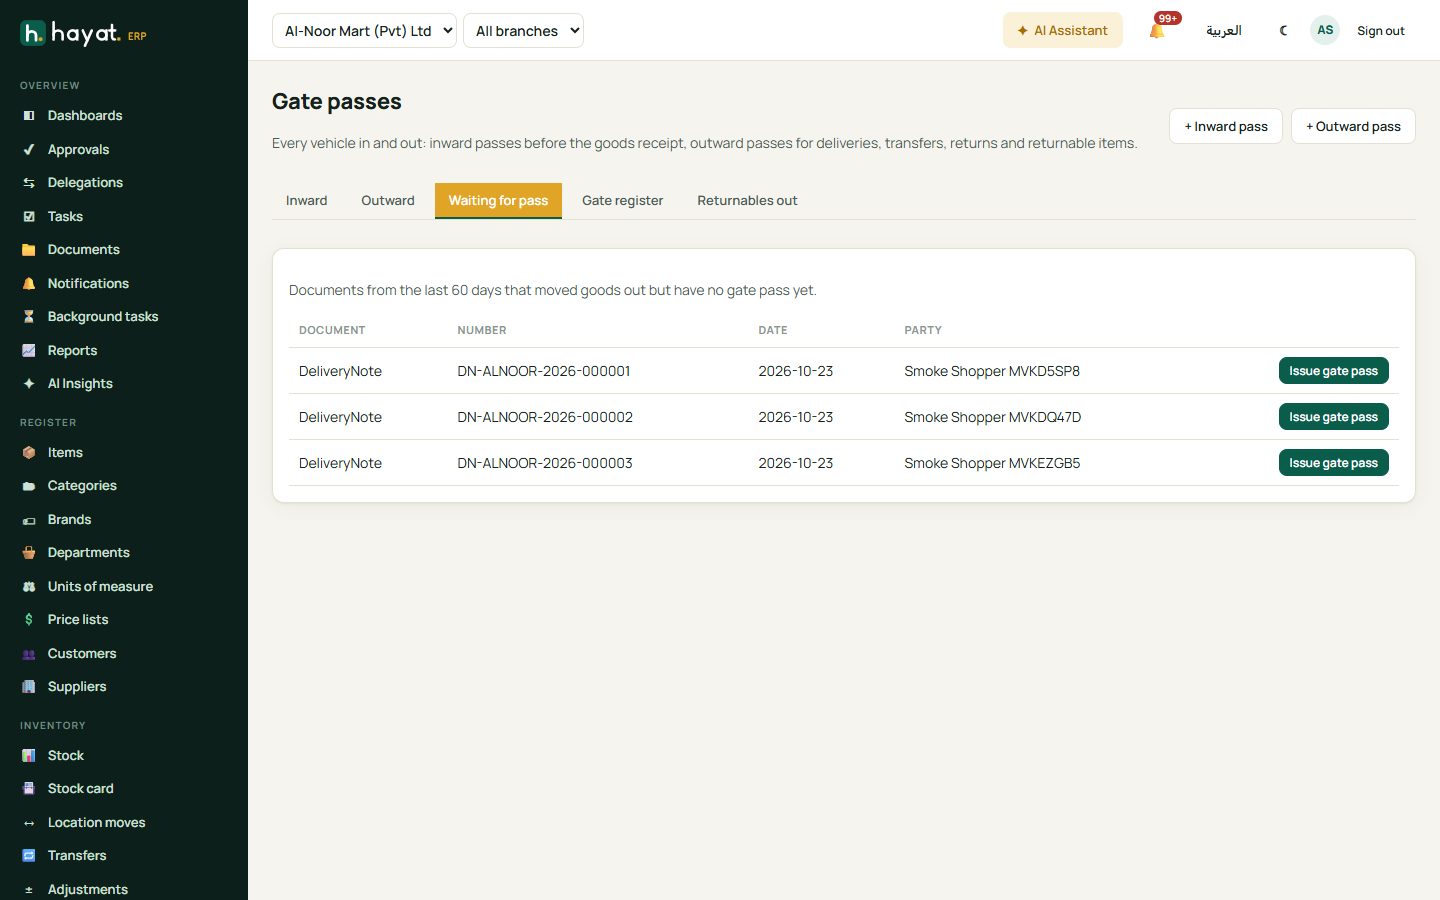1440x900 pixels.
Task: Issue gate pass for DN-ALNOOR-2026-000001
Action: (x=1333, y=371)
